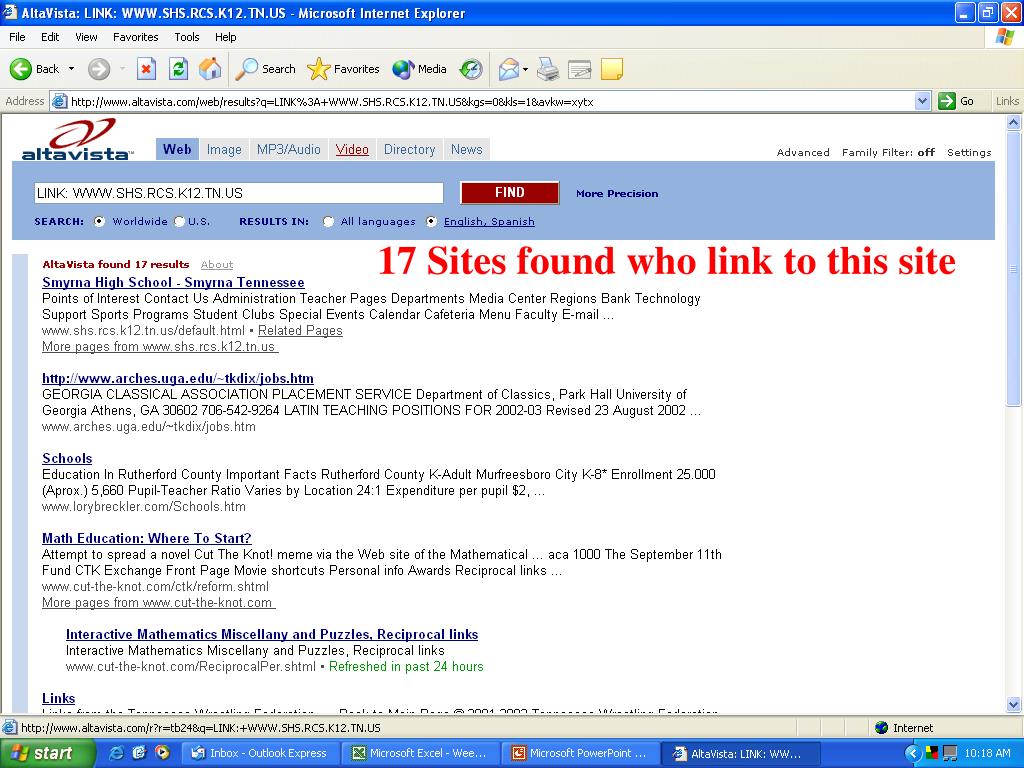Open the Media pane in toolbar
The height and width of the screenshot is (768, 1024).
click(x=419, y=69)
